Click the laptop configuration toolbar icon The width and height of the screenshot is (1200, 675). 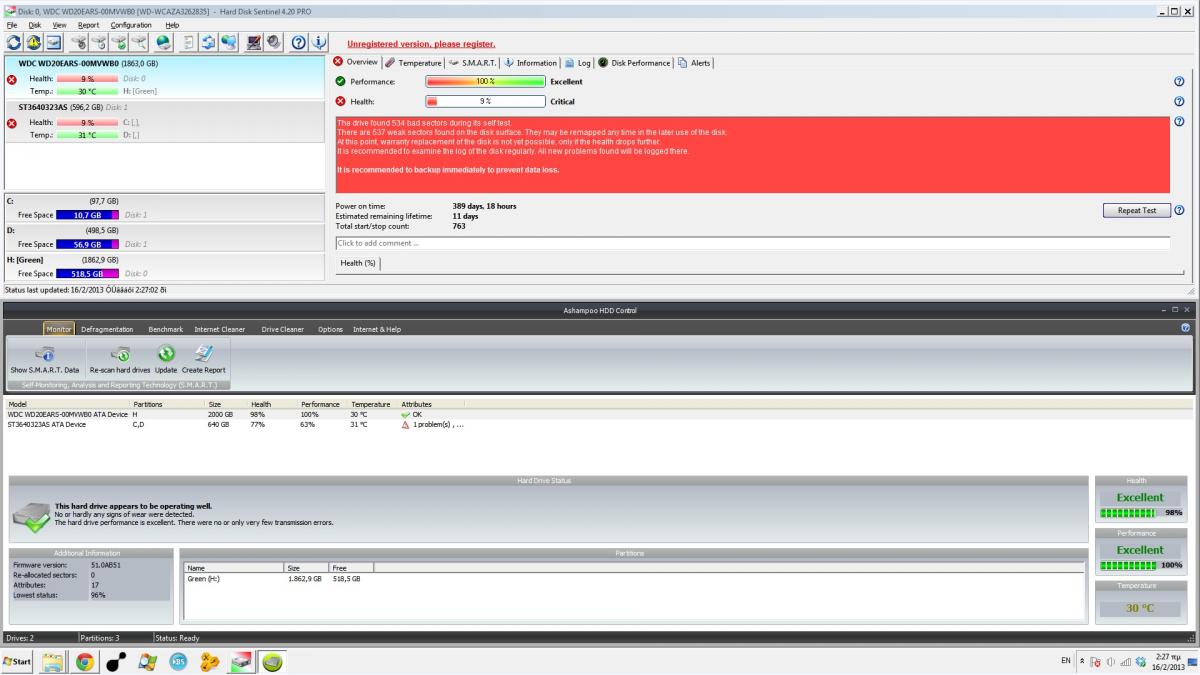[254, 43]
